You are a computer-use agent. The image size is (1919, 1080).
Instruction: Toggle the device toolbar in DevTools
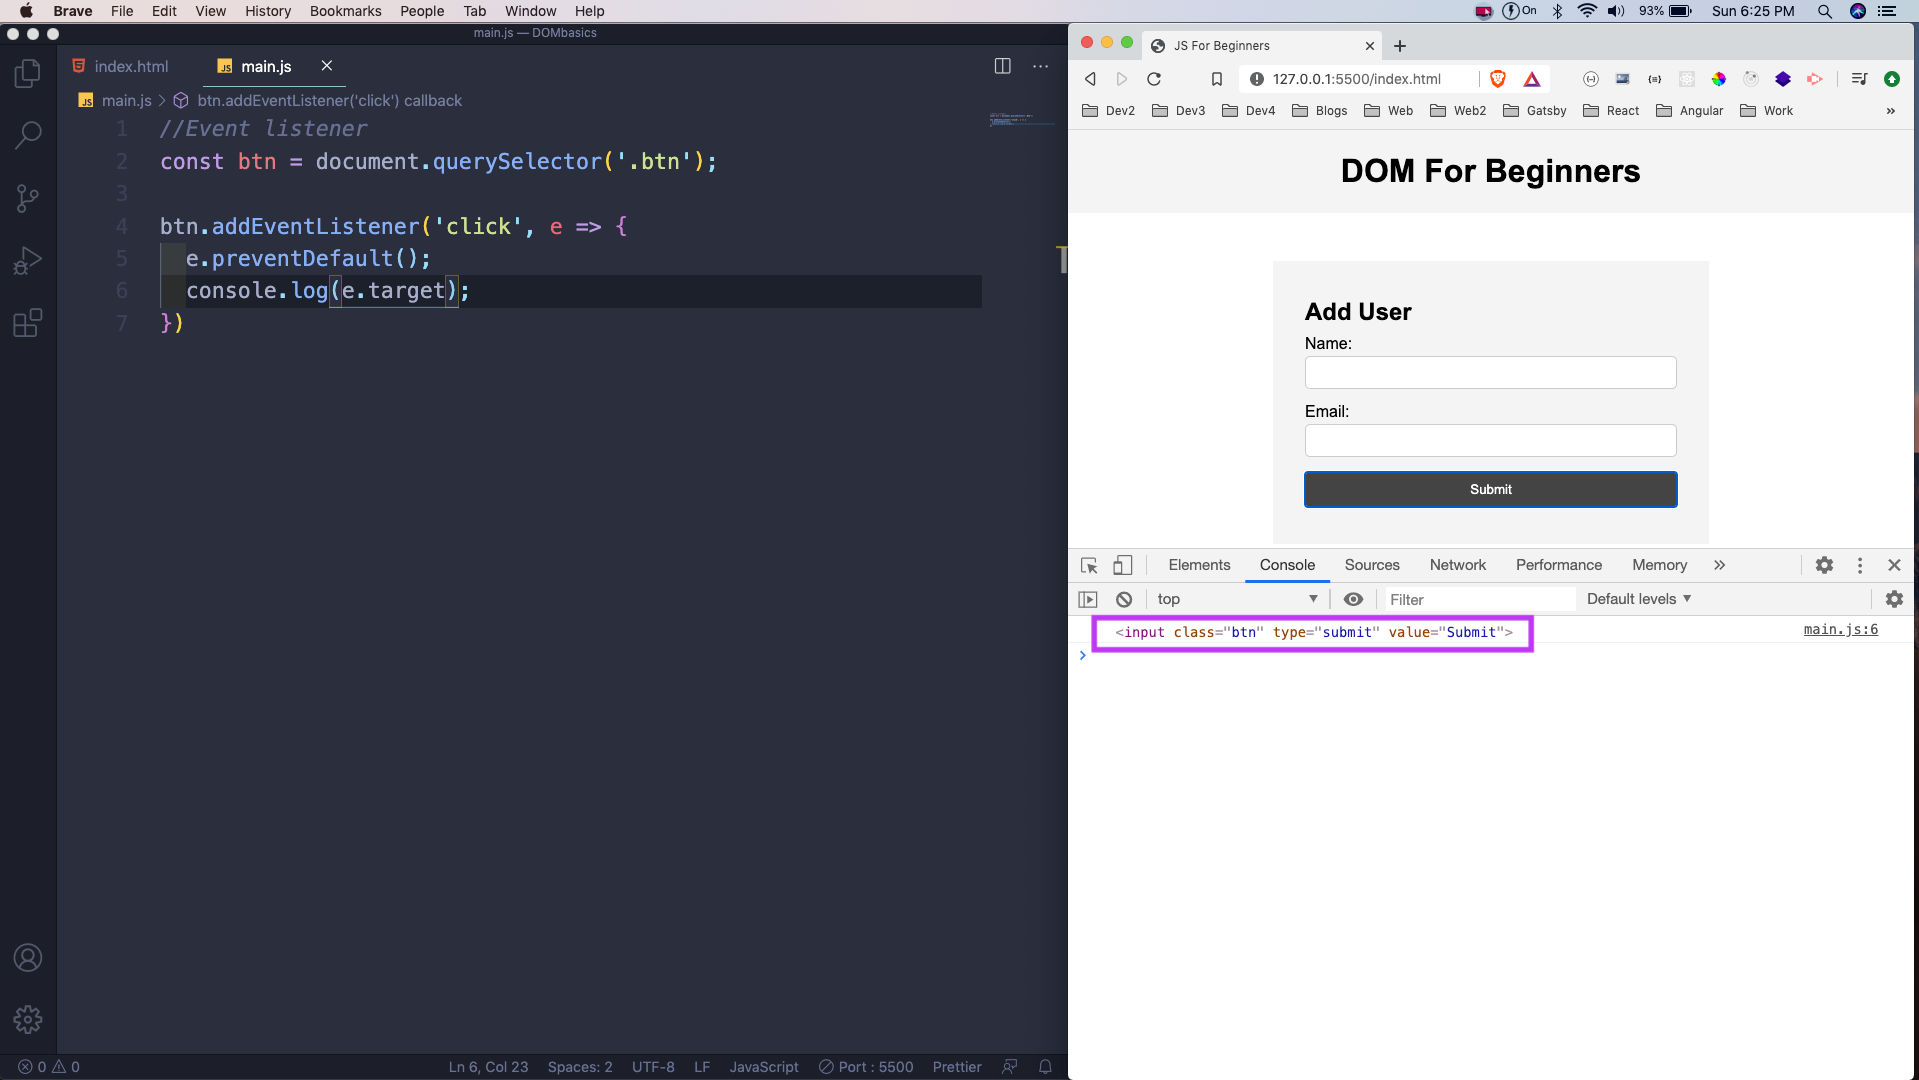[1123, 566]
